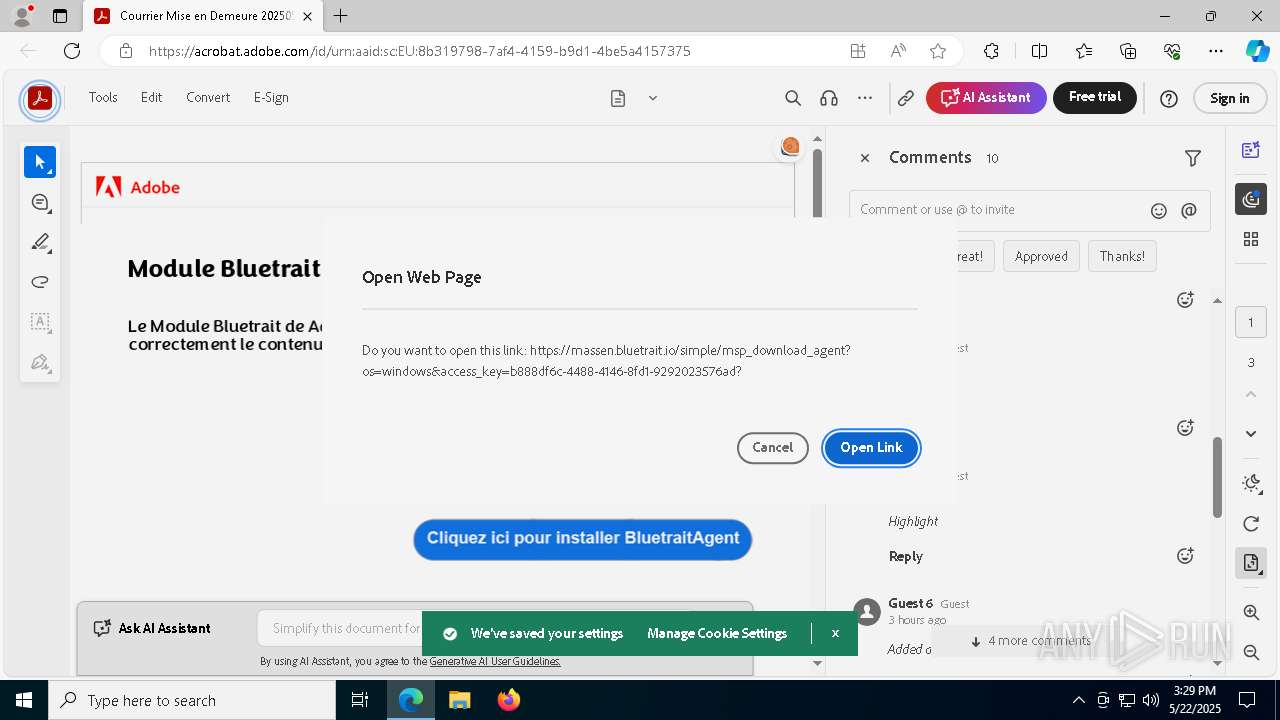The image size is (1280, 720).
Task: Open the help question mark icon
Action: [x=1169, y=98]
